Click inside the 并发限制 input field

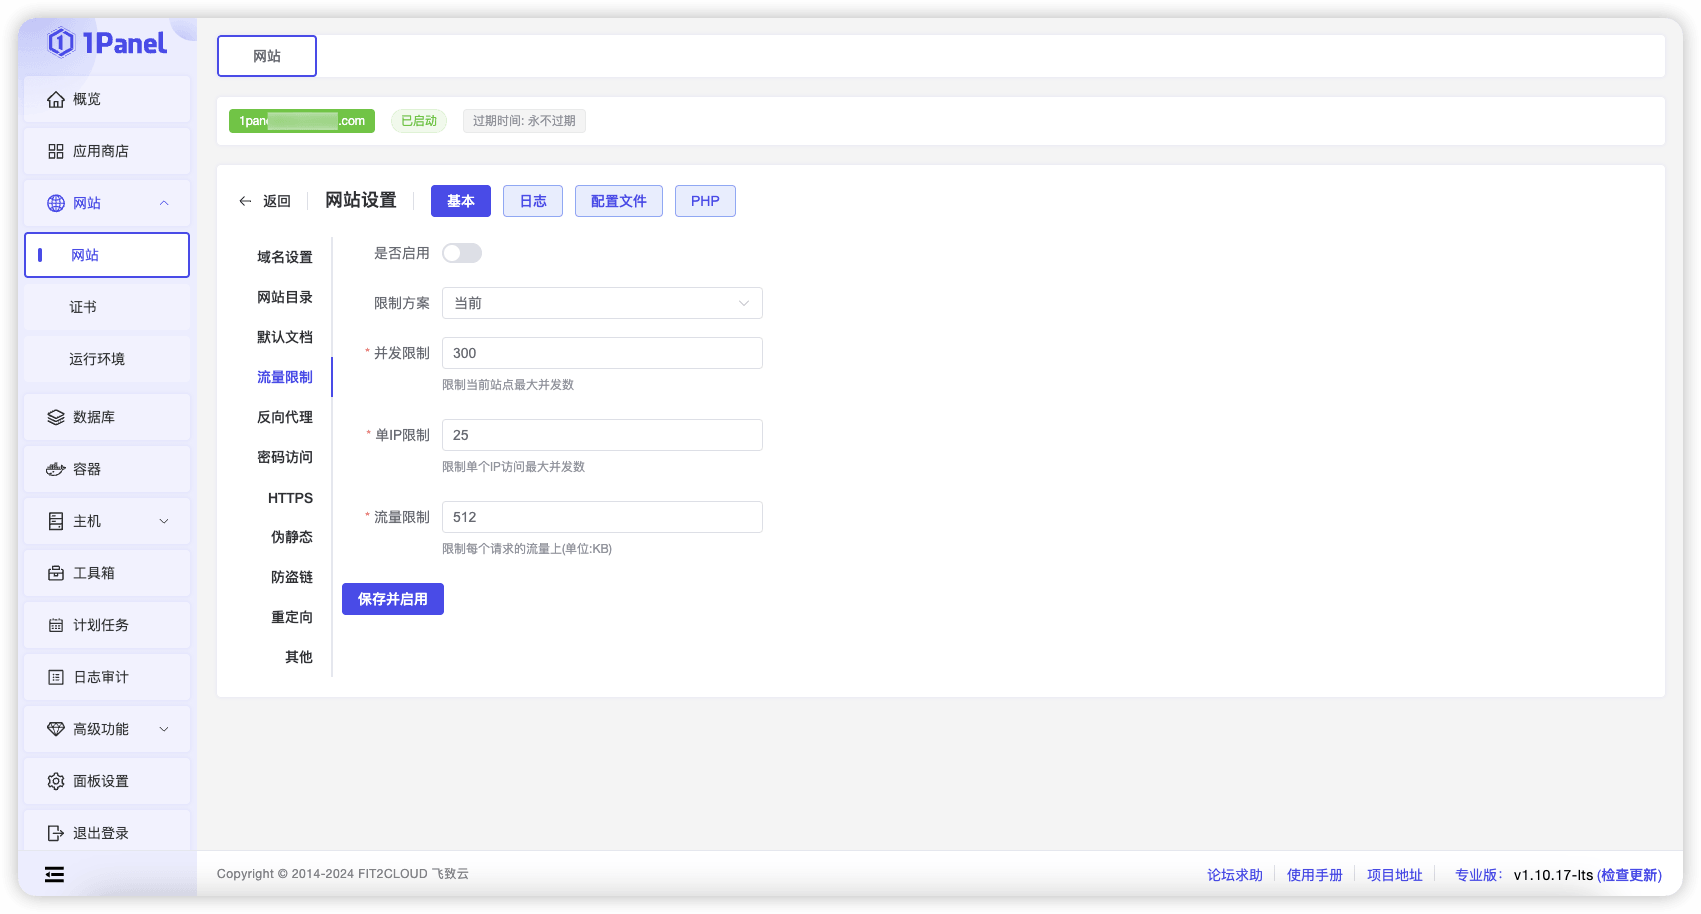pos(601,353)
